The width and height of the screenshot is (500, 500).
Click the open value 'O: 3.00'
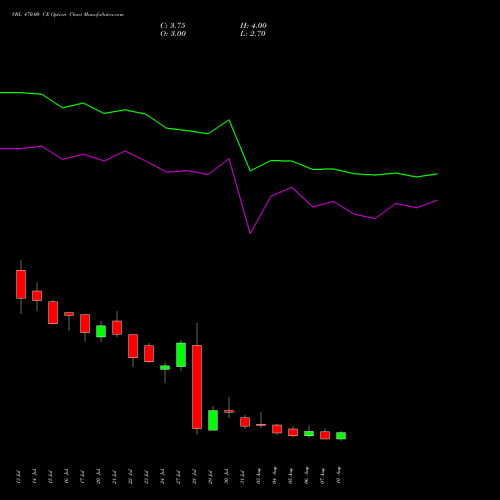[x=173, y=34]
